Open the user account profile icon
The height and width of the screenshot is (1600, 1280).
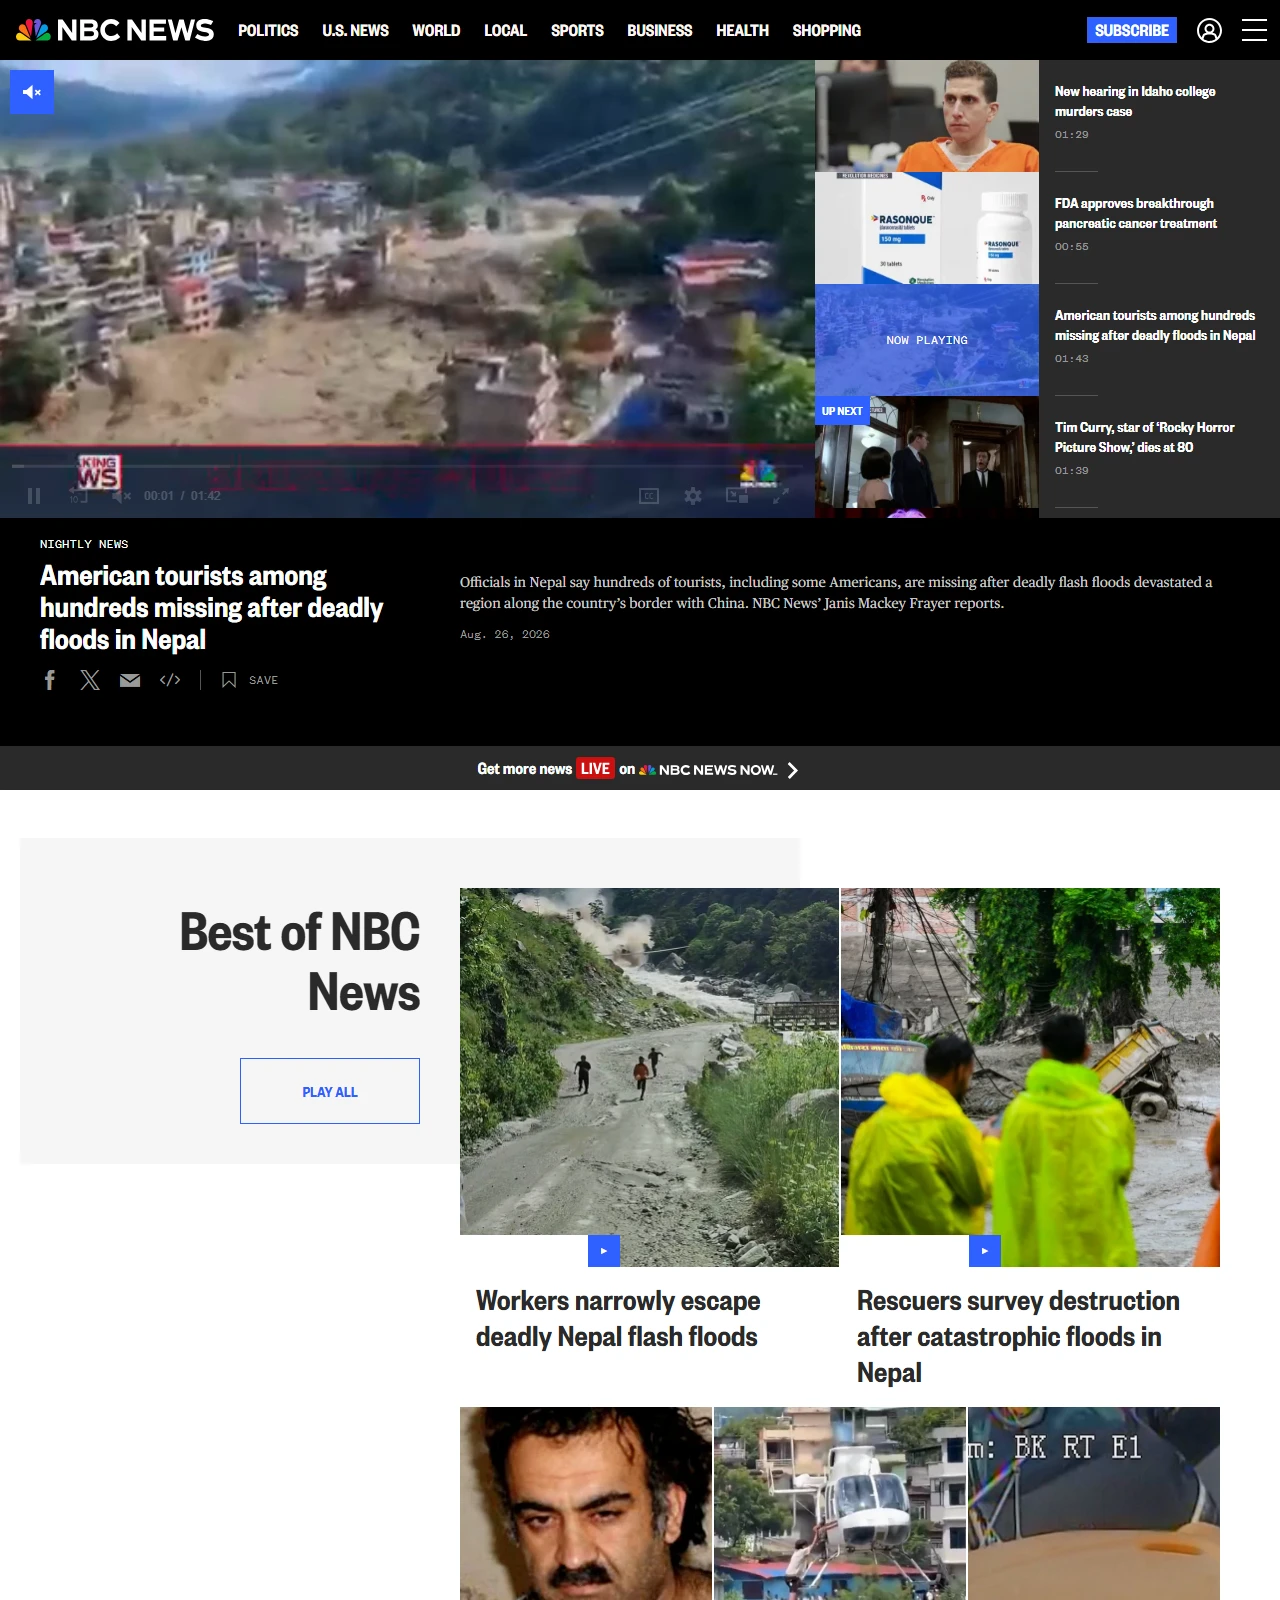1209,31
